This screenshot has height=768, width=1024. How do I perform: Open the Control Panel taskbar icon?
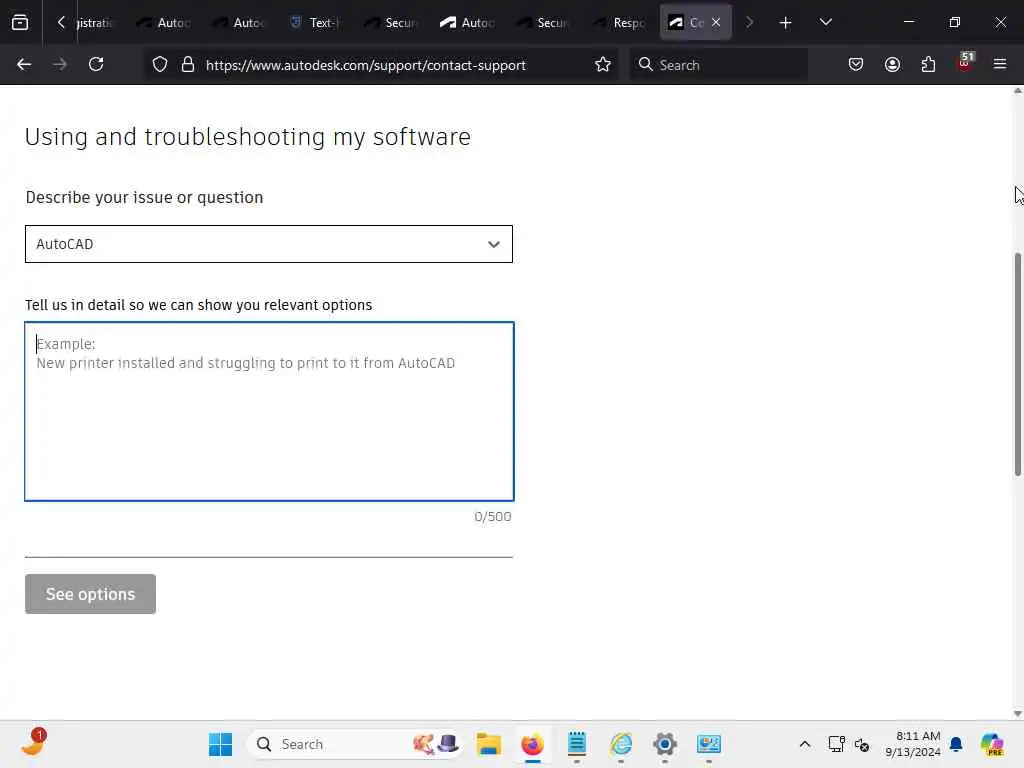pos(709,744)
